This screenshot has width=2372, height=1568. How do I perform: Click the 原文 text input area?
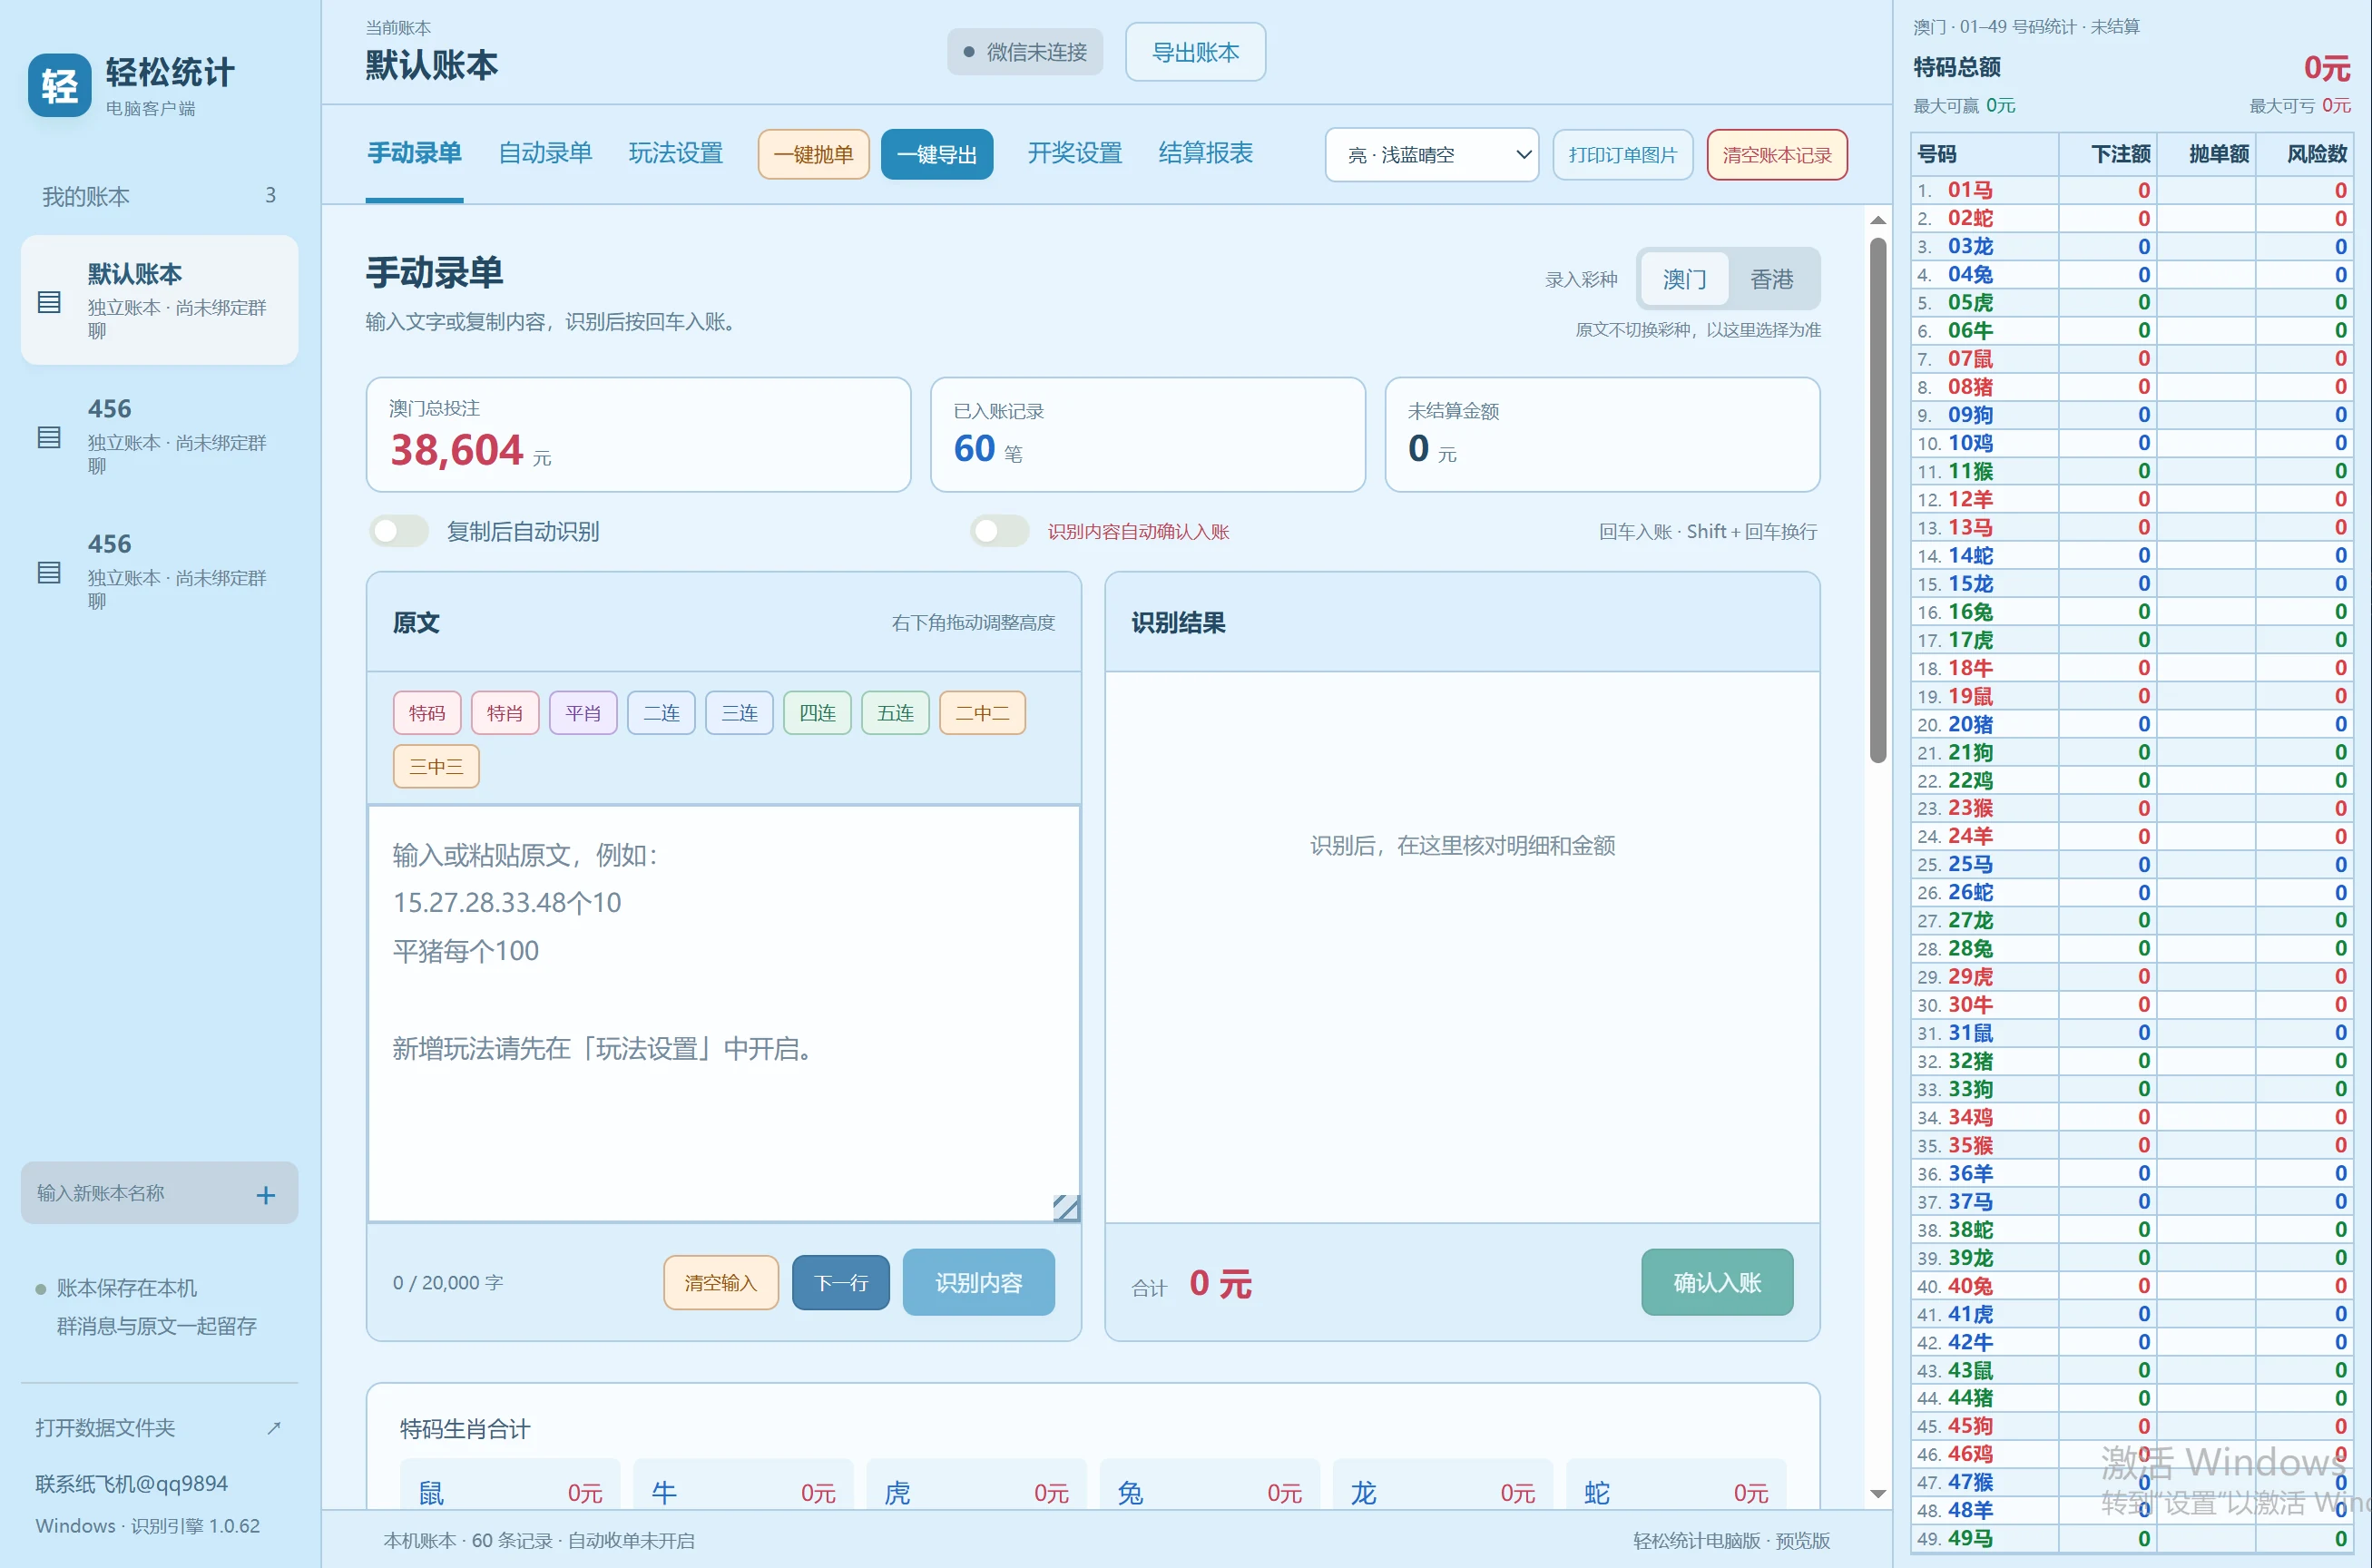tap(724, 1014)
